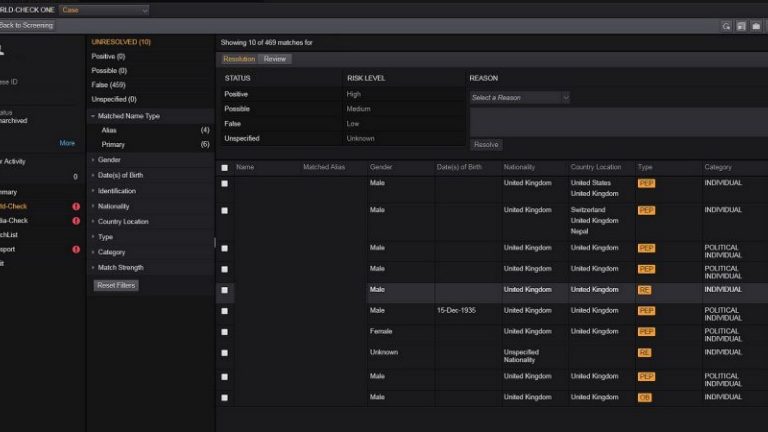
Task: Click the rescreen icon in top toolbar
Action: (x=726, y=26)
